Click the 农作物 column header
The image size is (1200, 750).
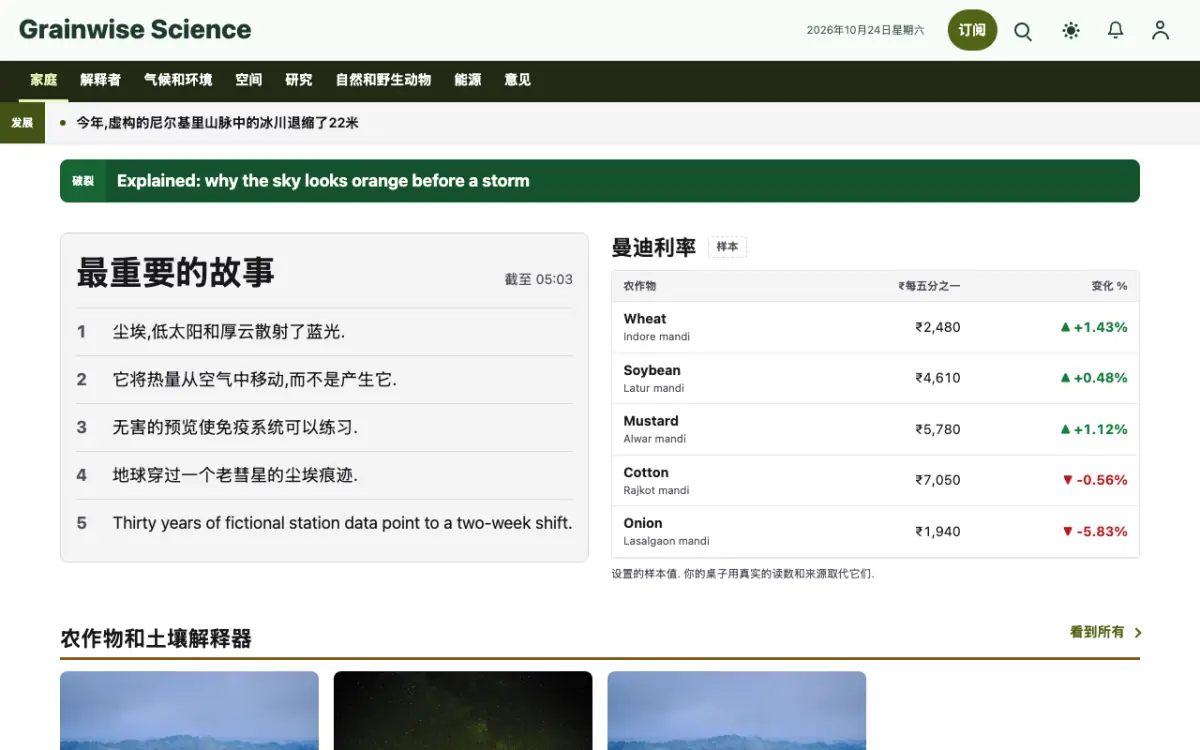tap(640, 286)
